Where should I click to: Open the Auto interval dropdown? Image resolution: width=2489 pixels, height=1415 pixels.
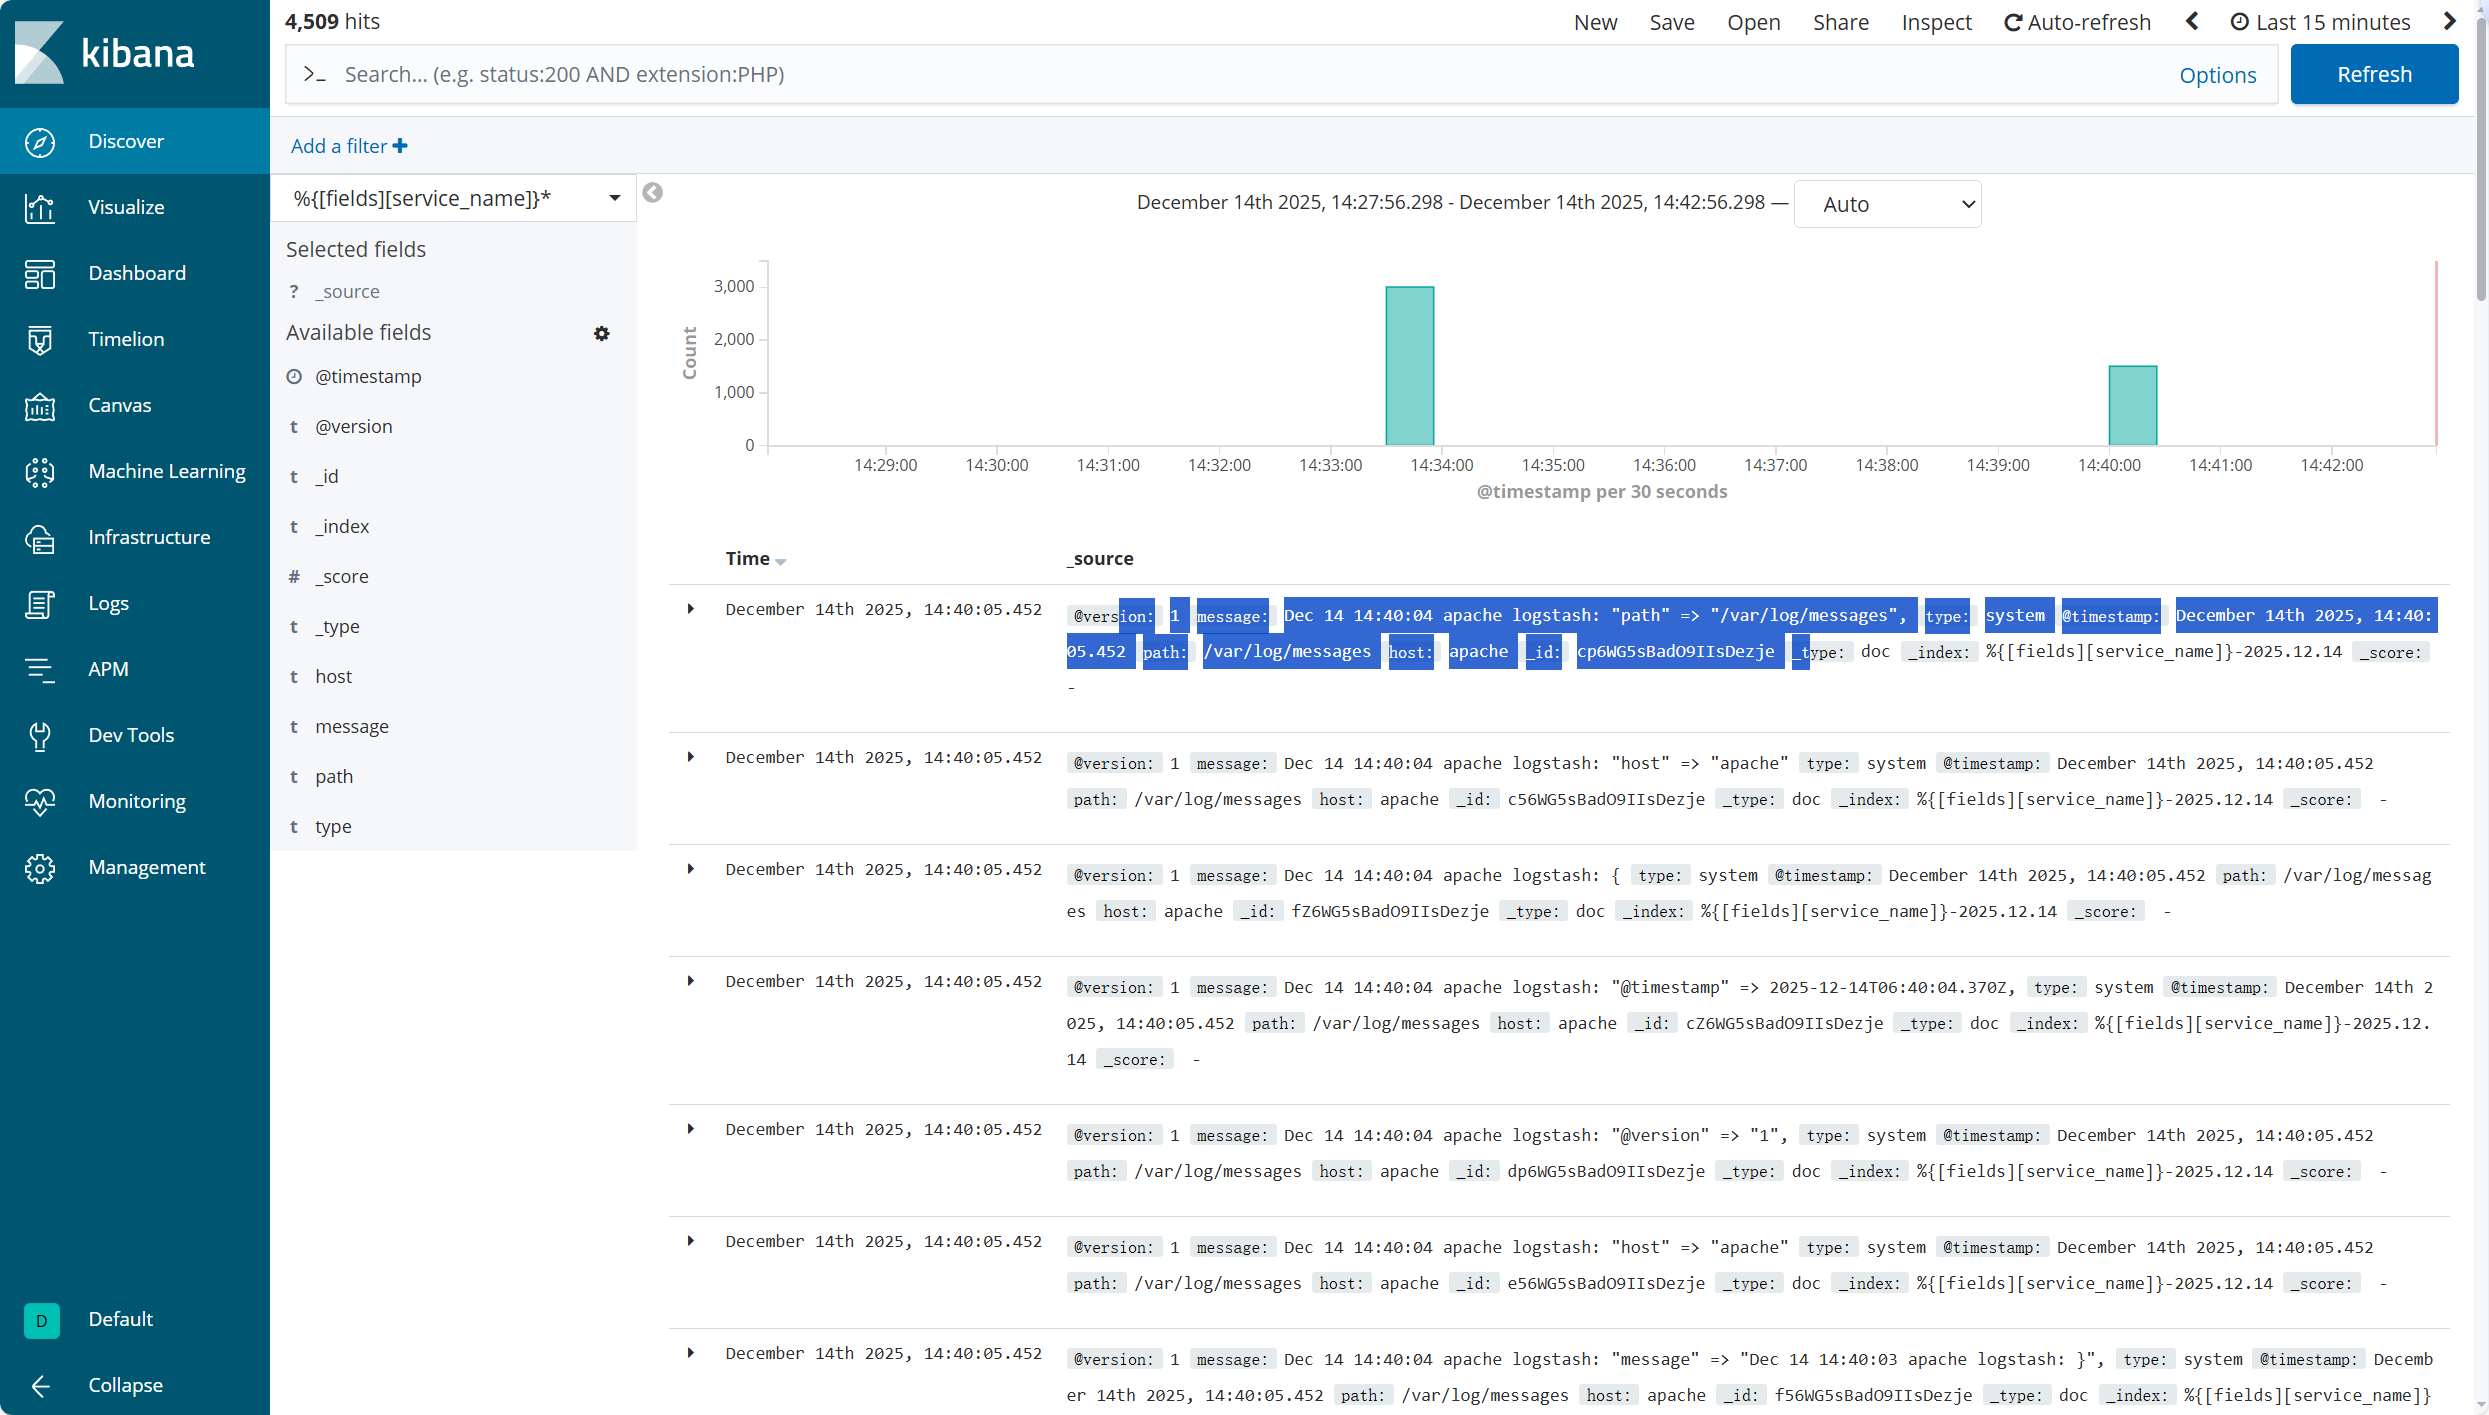point(1886,204)
